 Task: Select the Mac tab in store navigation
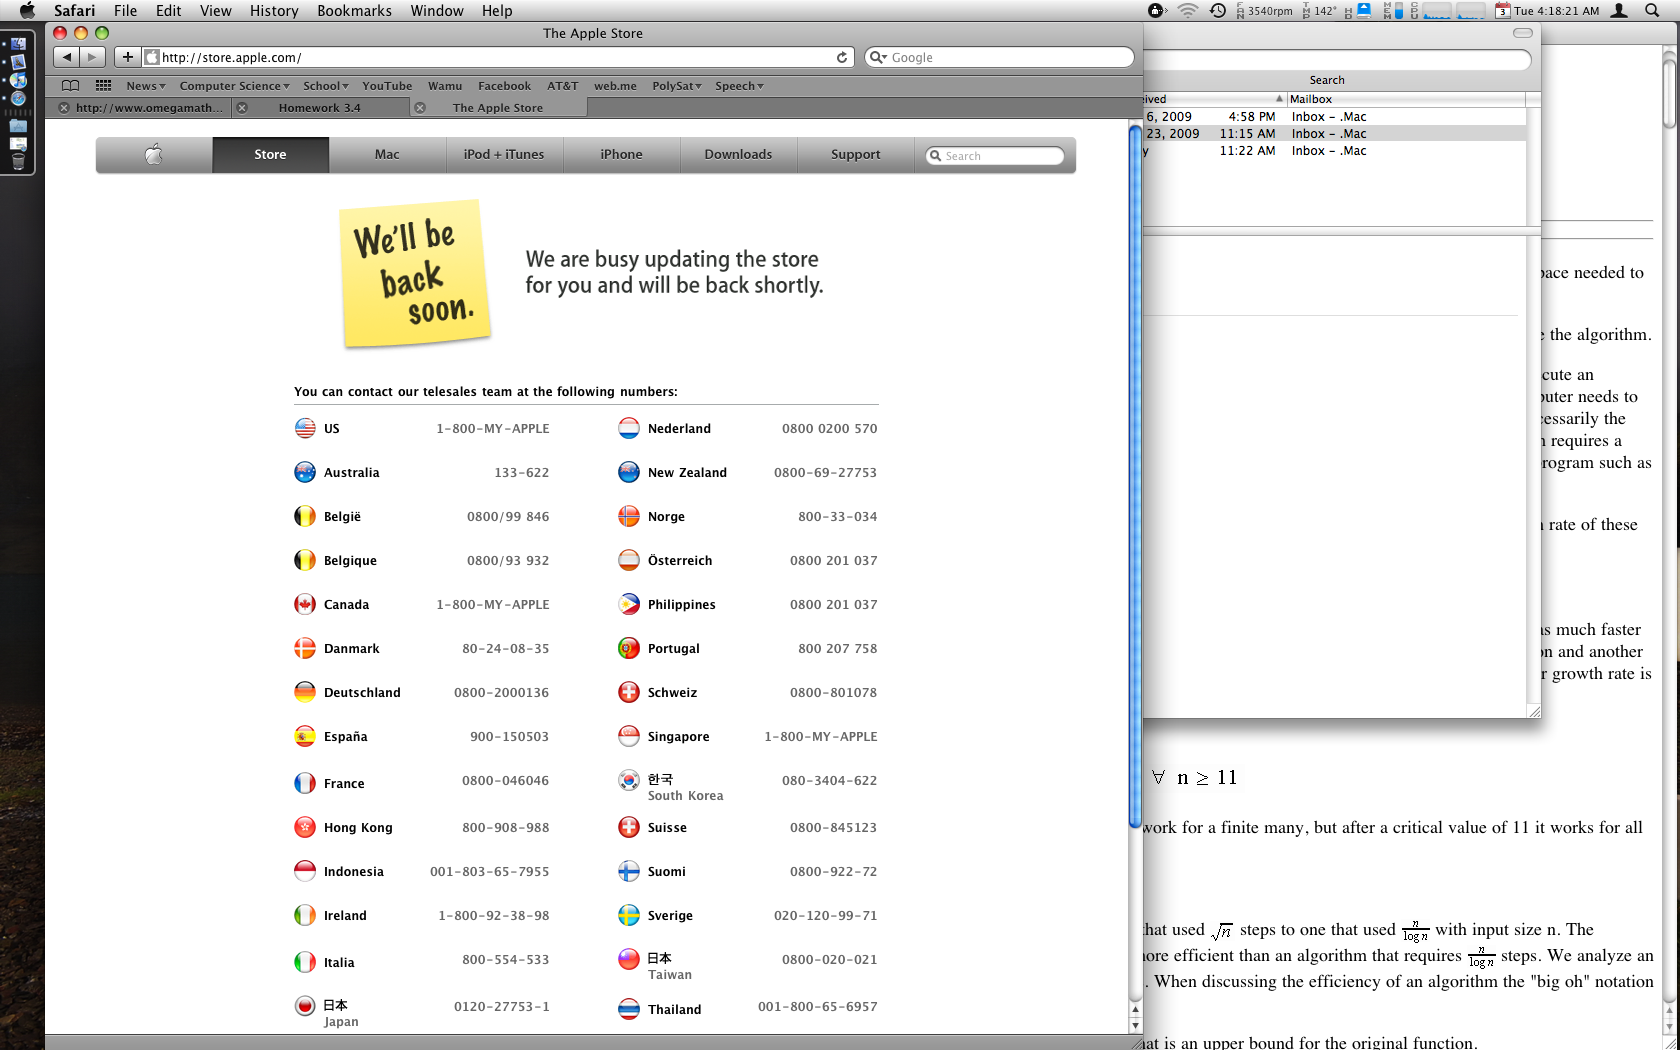click(387, 154)
